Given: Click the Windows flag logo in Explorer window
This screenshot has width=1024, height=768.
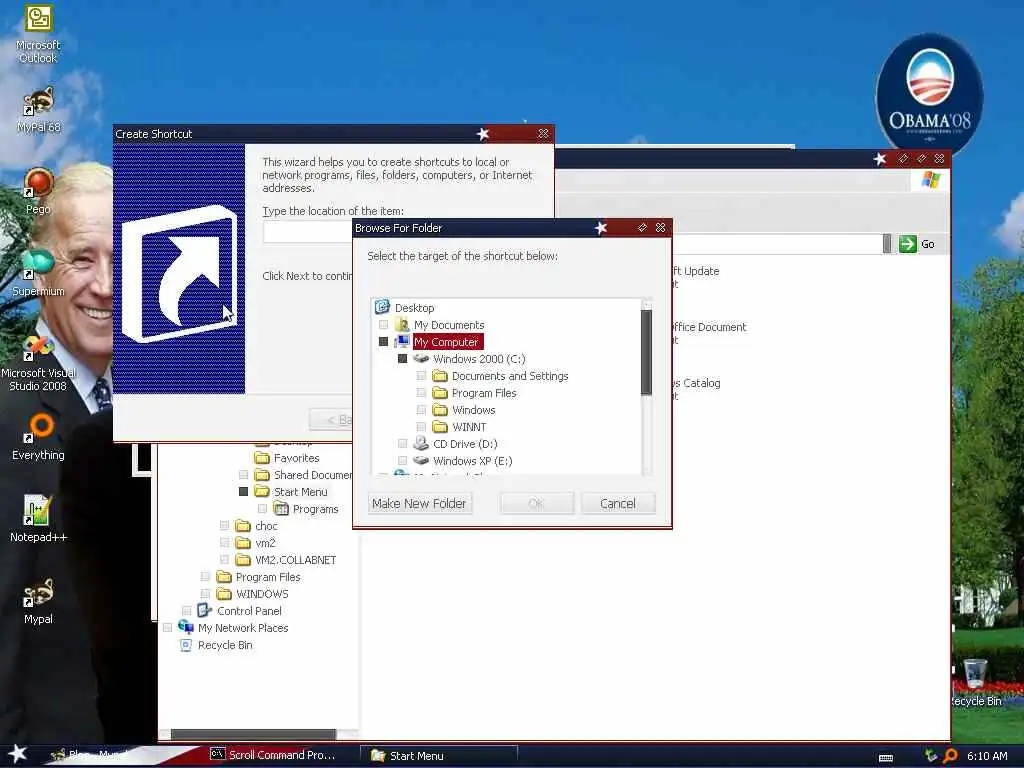Looking at the screenshot, I should (x=931, y=180).
